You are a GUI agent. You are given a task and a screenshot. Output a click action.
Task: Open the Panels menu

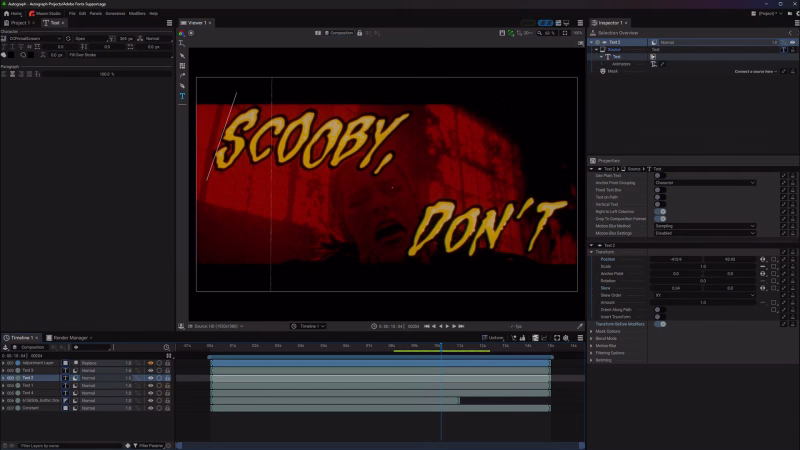[95, 14]
